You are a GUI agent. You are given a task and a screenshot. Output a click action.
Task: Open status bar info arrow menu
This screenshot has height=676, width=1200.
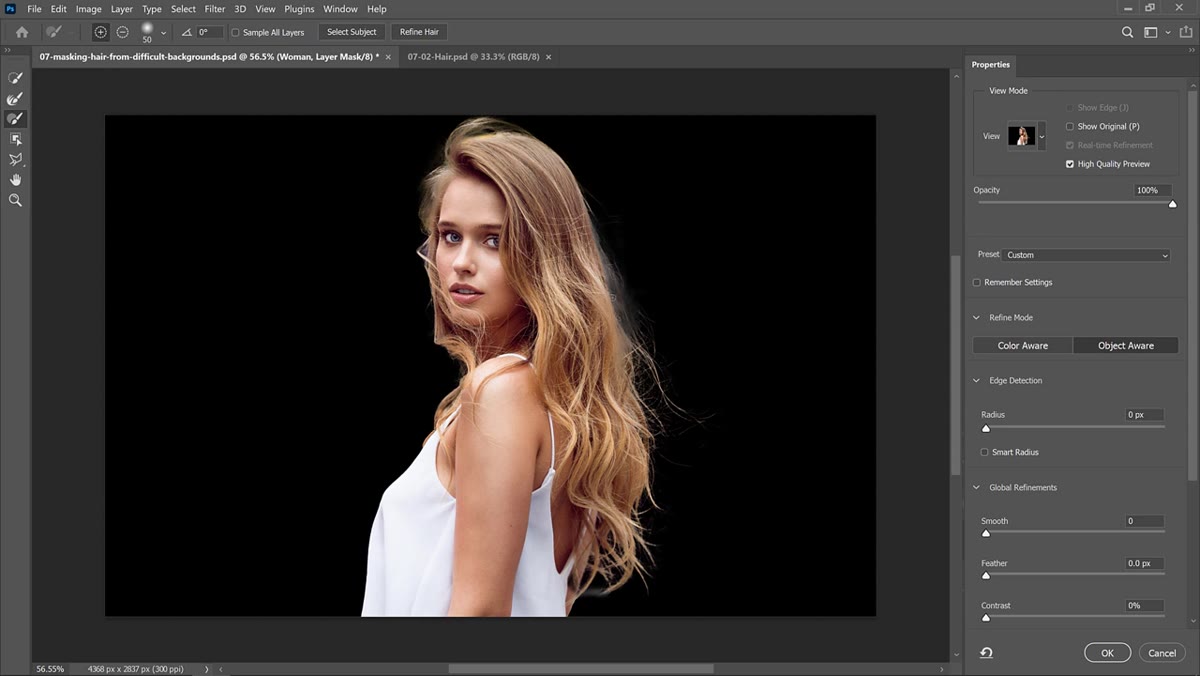pos(207,669)
